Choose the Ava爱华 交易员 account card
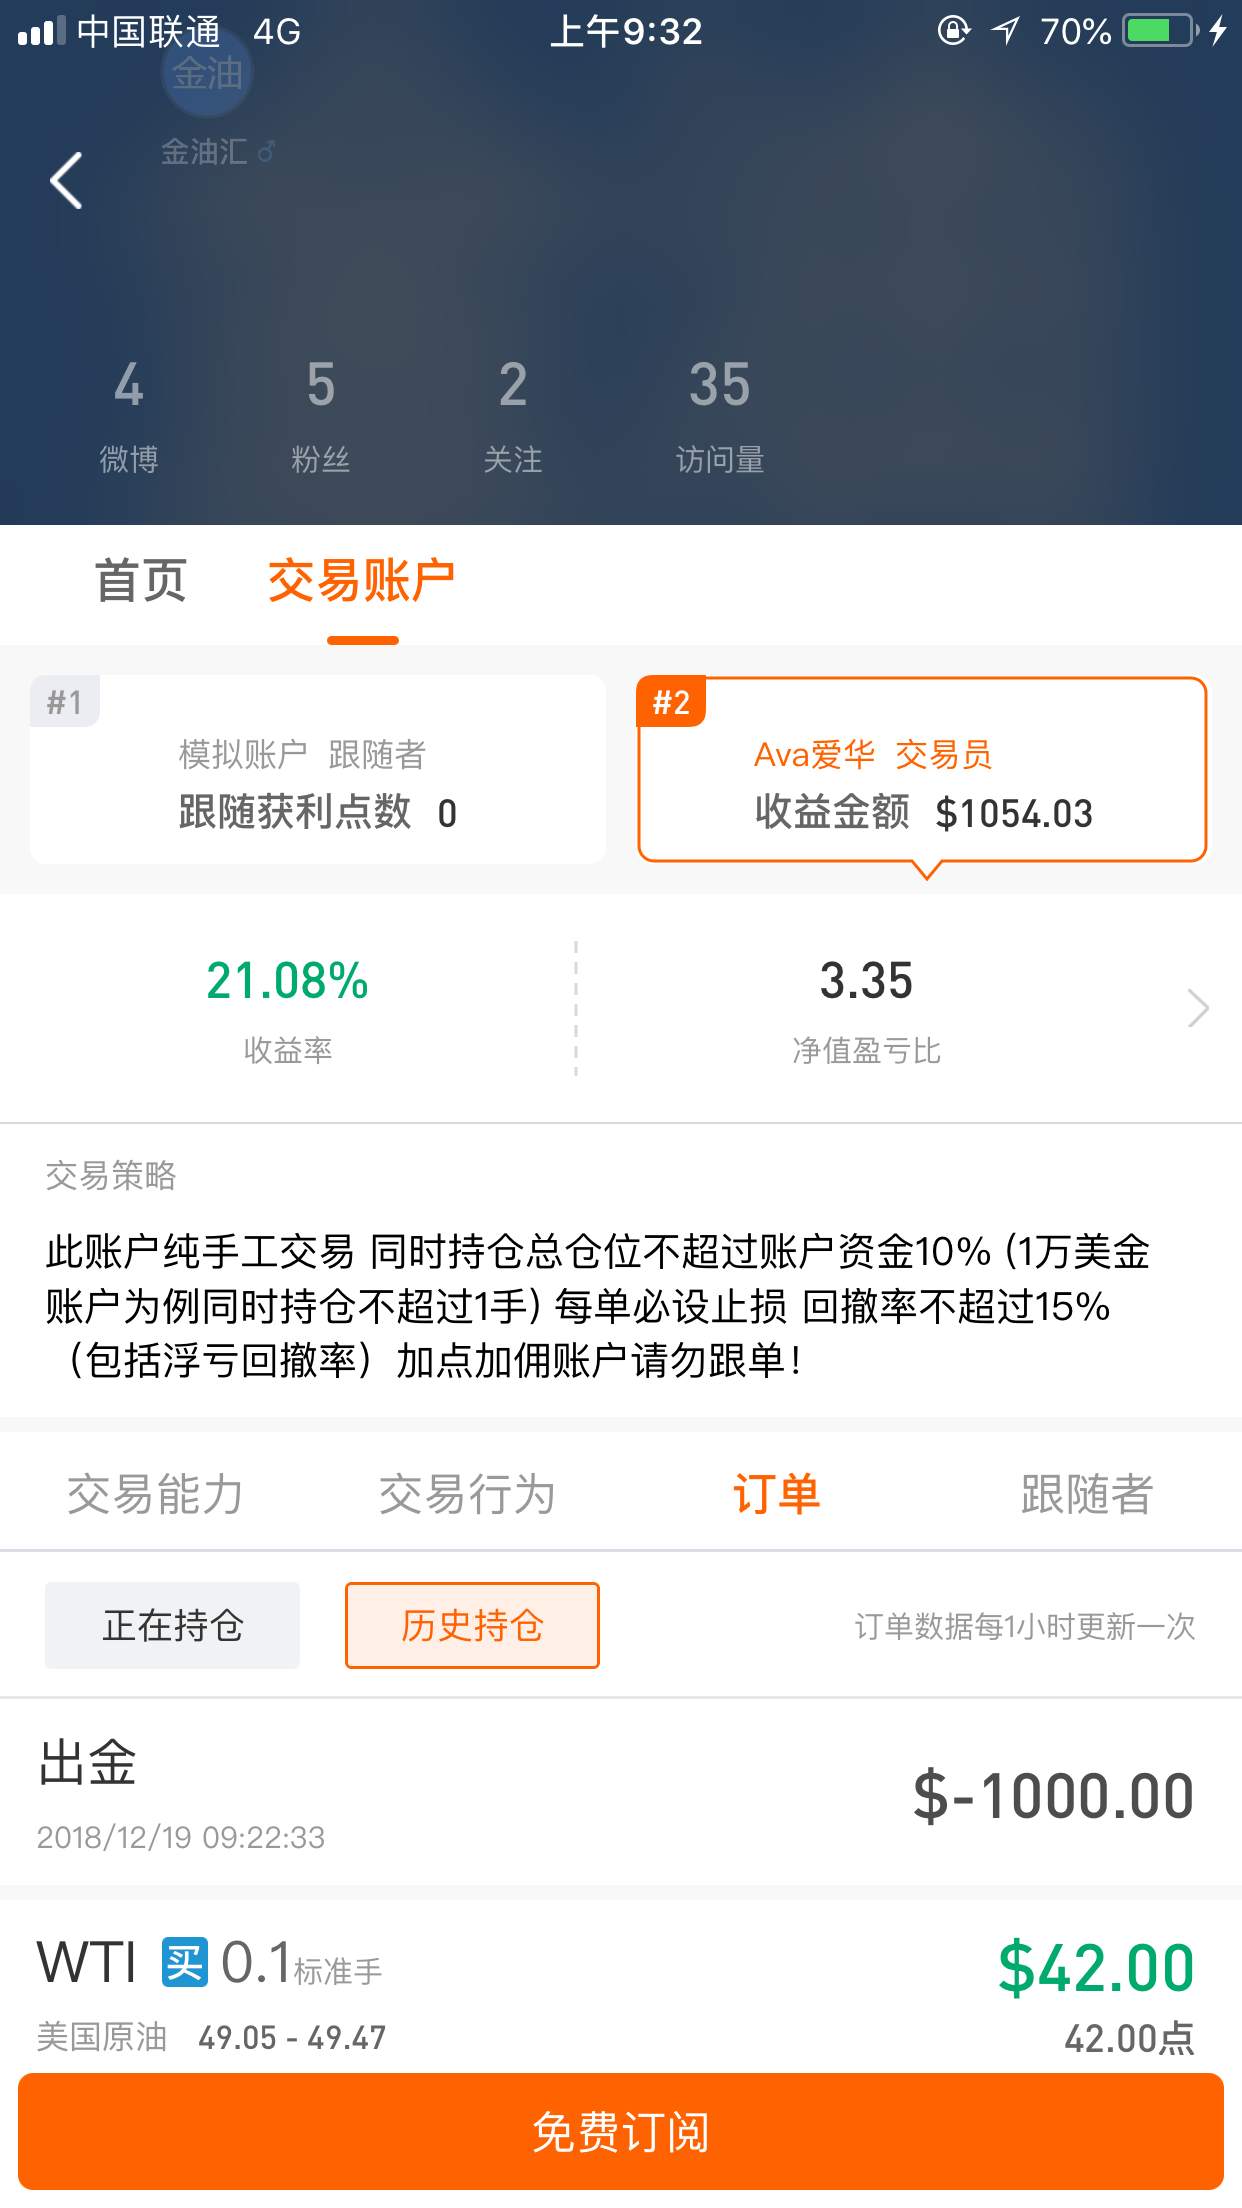The image size is (1242, 2208). click(x=922, y=769)
